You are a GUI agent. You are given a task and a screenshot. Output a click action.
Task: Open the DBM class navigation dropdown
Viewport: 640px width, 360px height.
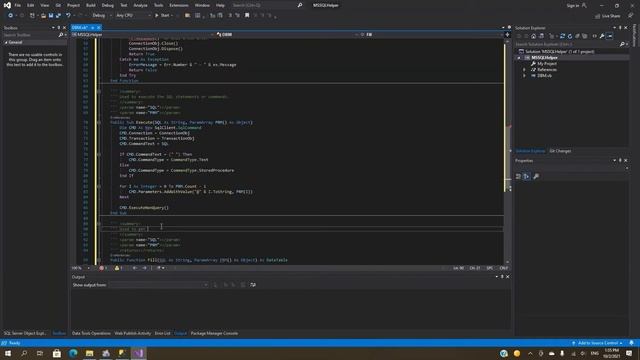point(287,35)
